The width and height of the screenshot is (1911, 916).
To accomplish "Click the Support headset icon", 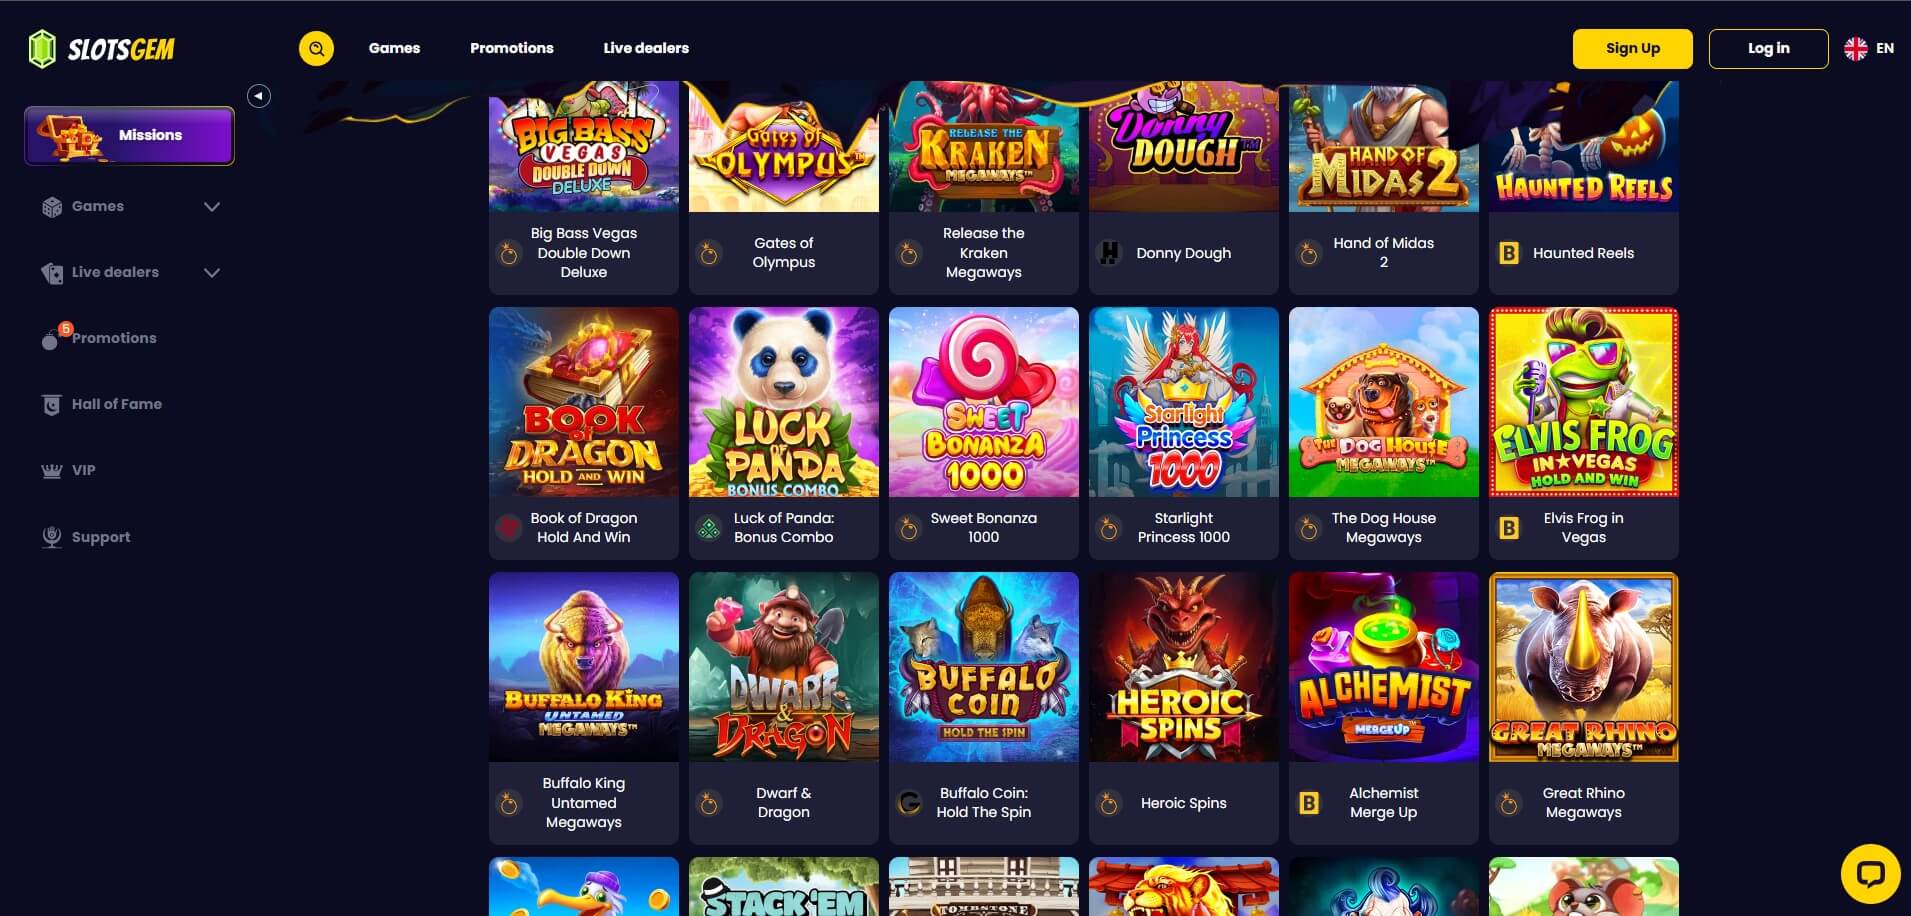I will point(52,537).
